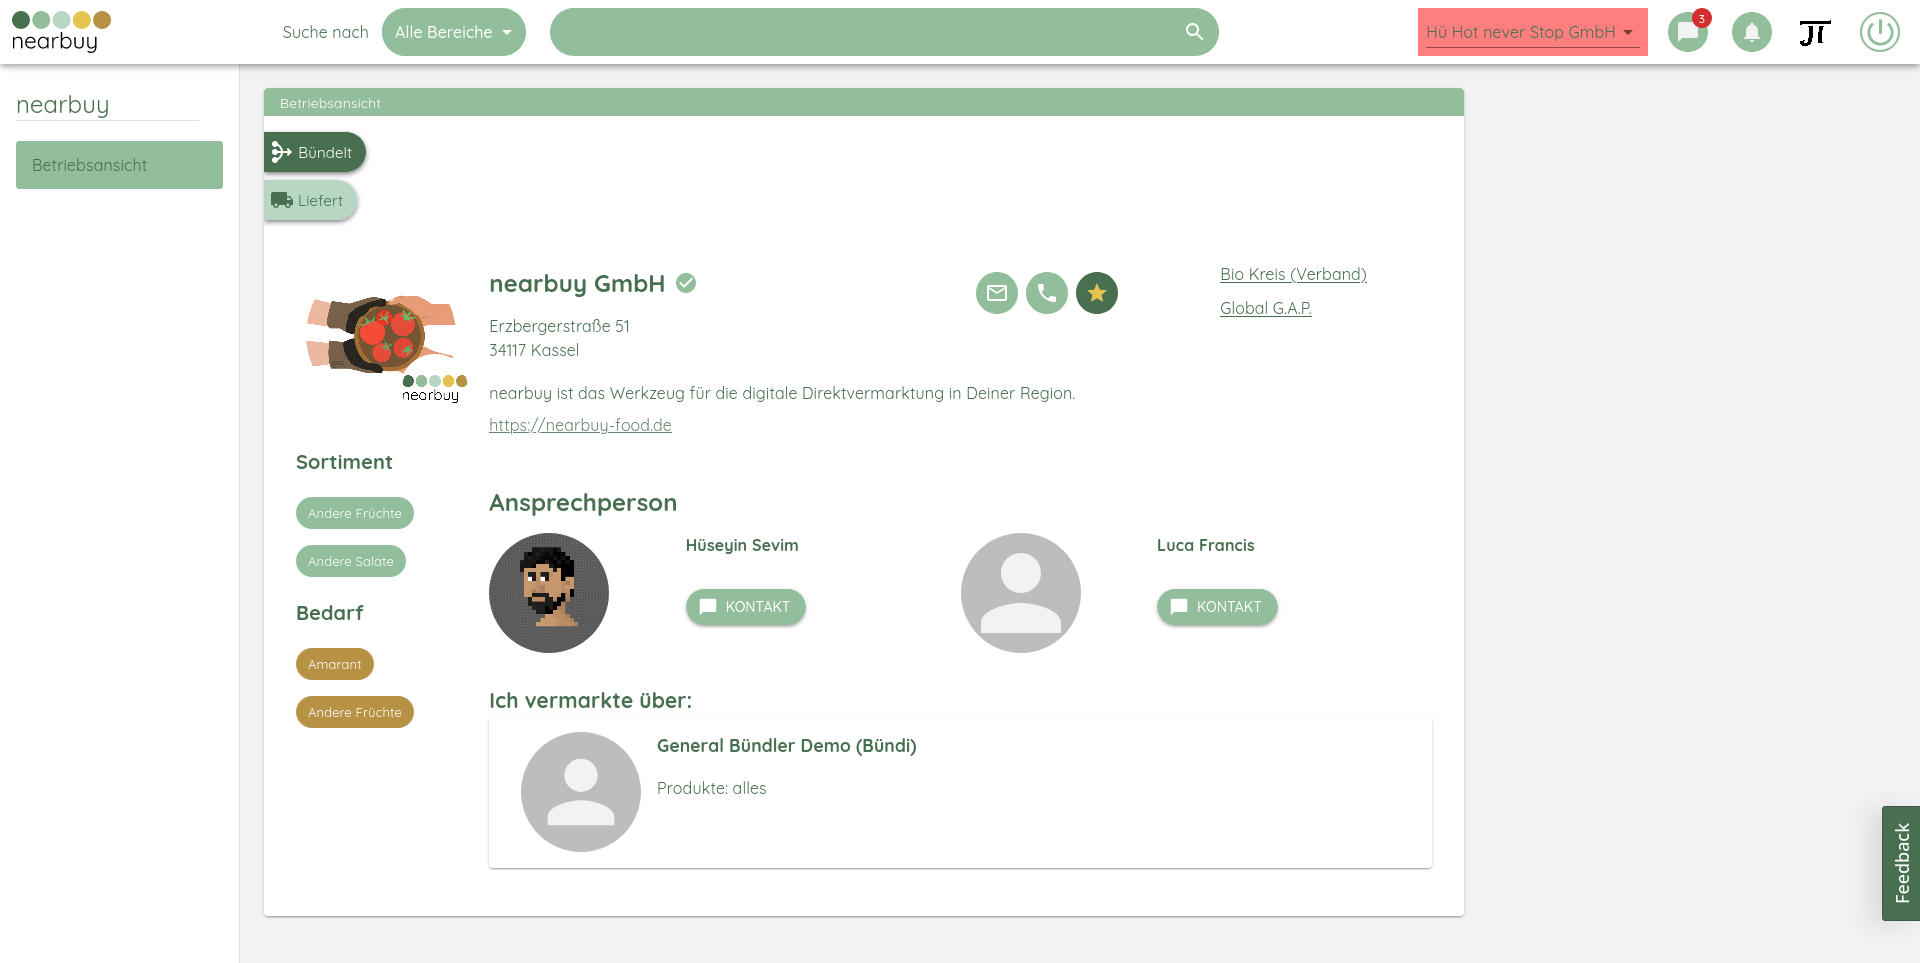The height and width of the screenshot is (963, 1920).
Task: Click the nearbuy sidebar heading
Action: 63,105
